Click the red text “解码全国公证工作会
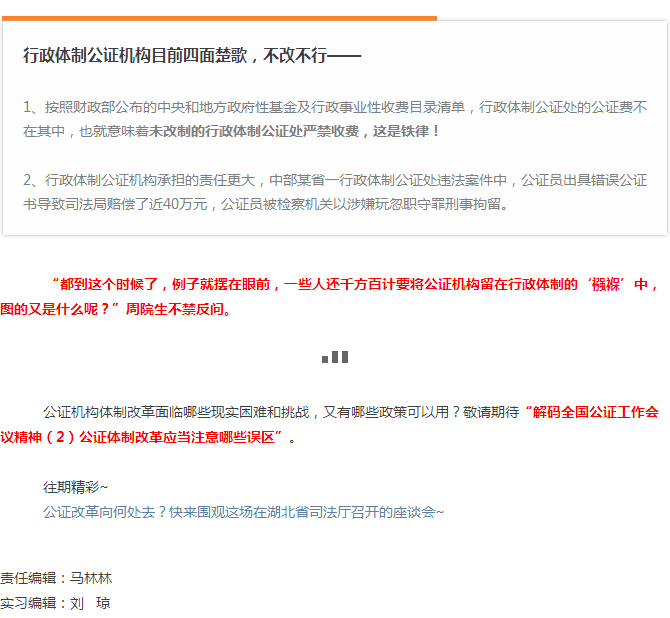 click(591, 412)
